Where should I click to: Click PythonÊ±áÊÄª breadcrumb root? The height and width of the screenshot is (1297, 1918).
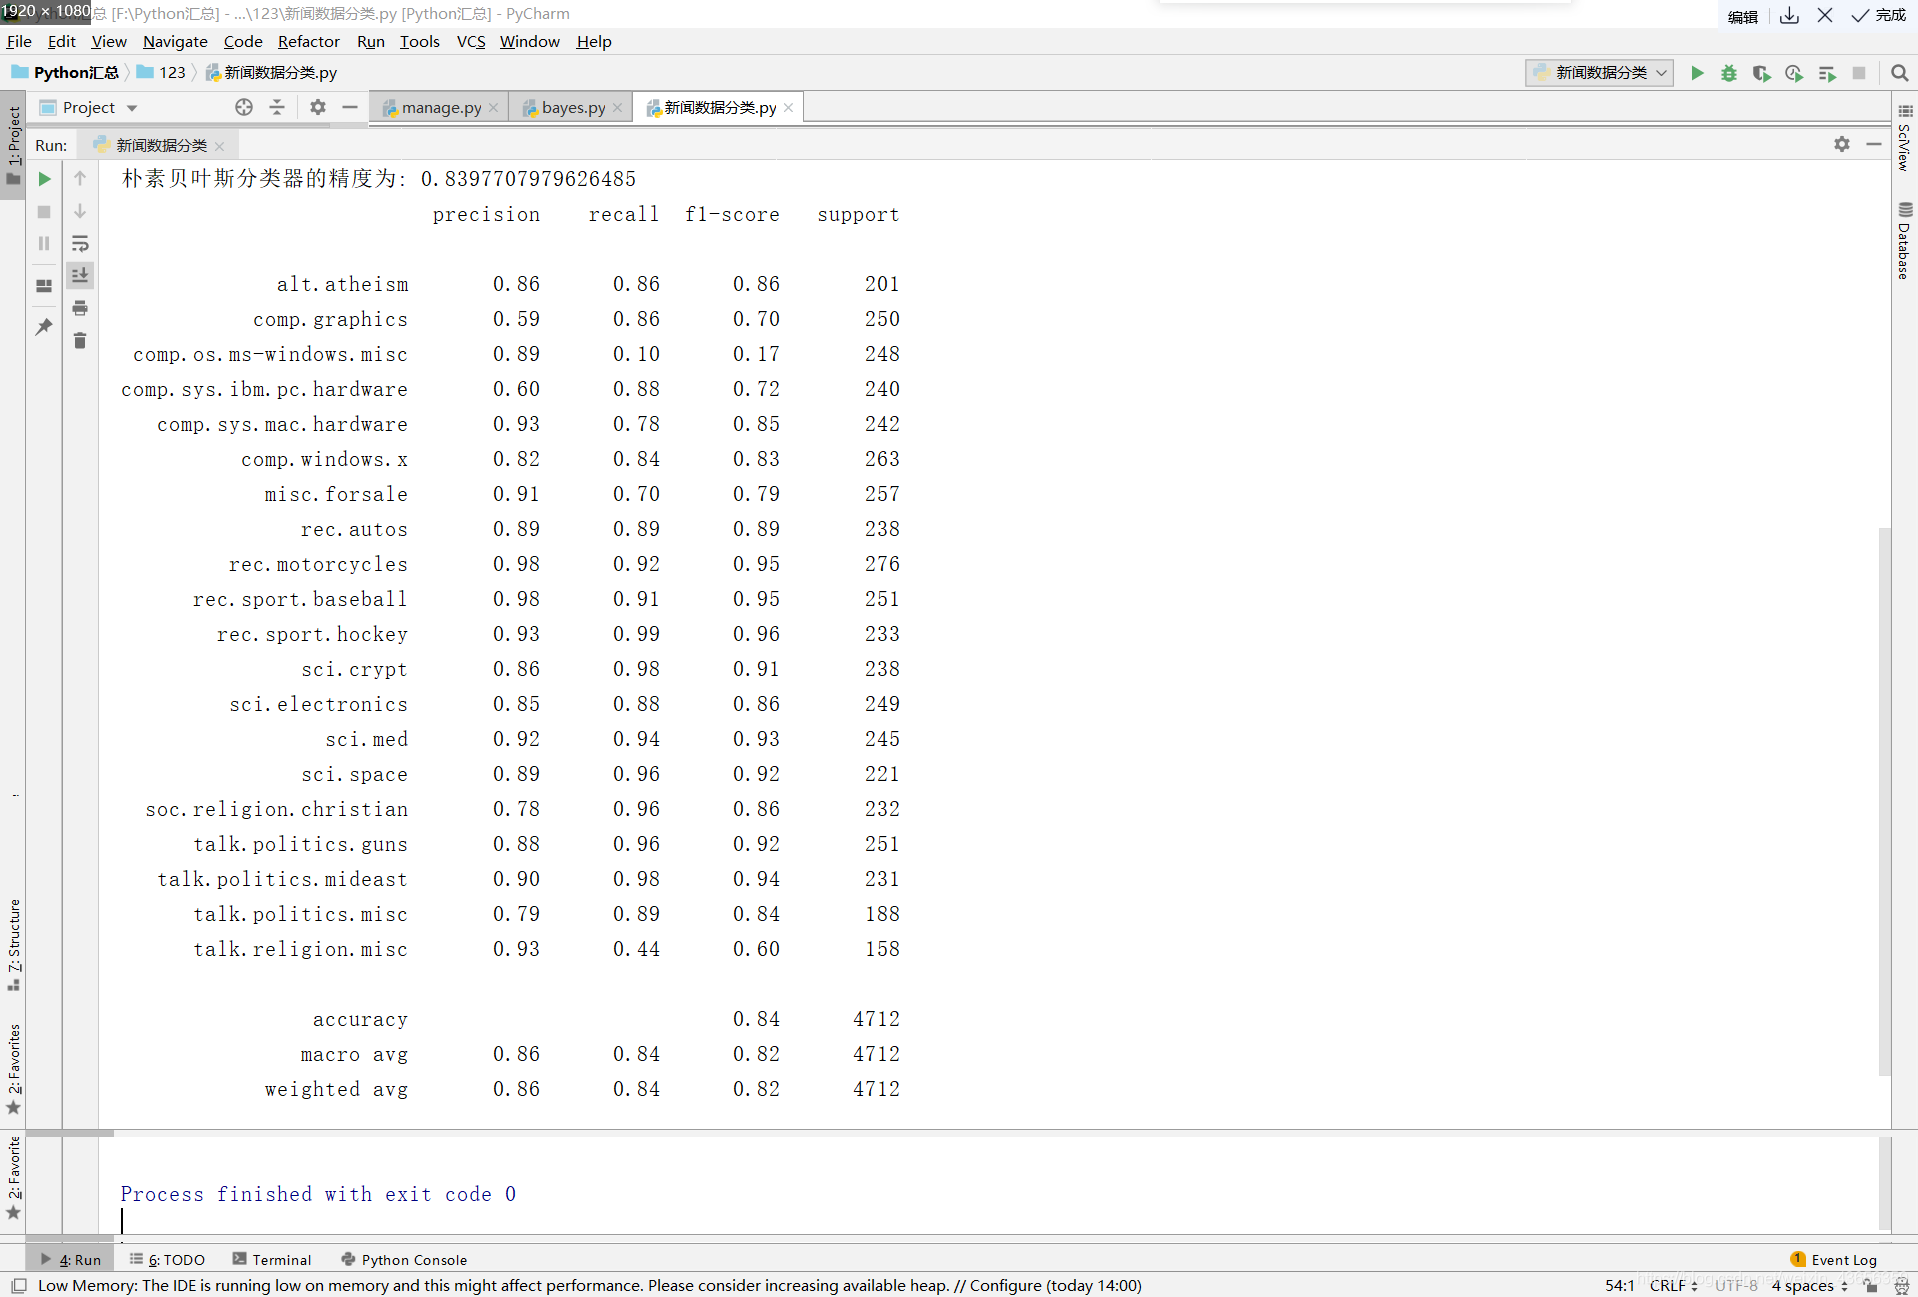(65, 73)
